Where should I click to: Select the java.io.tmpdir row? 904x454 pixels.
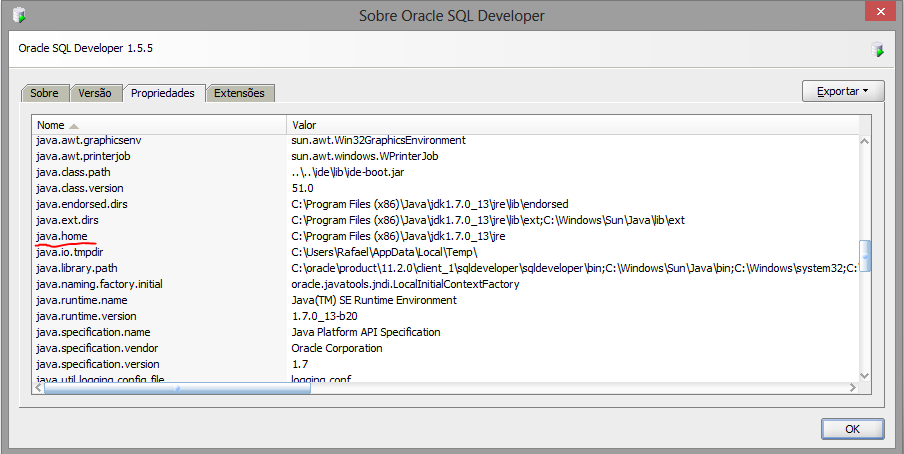[69, 252]
